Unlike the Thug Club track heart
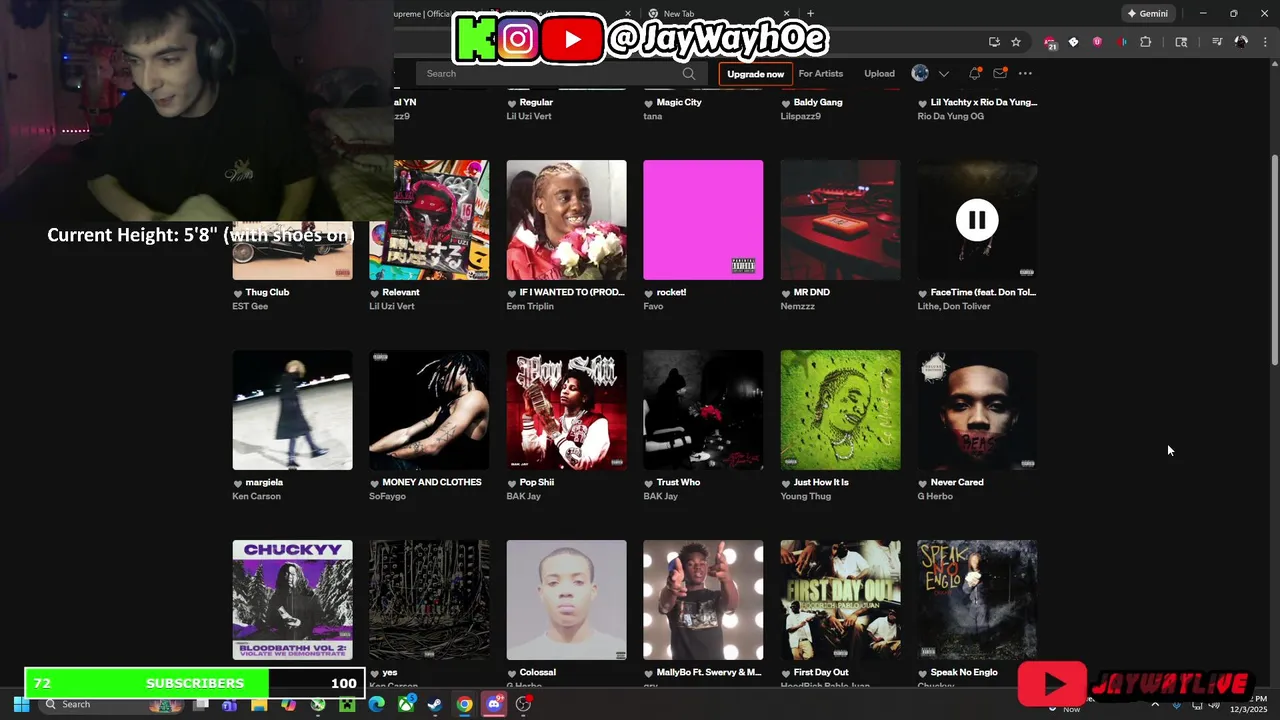 point(238,293)
